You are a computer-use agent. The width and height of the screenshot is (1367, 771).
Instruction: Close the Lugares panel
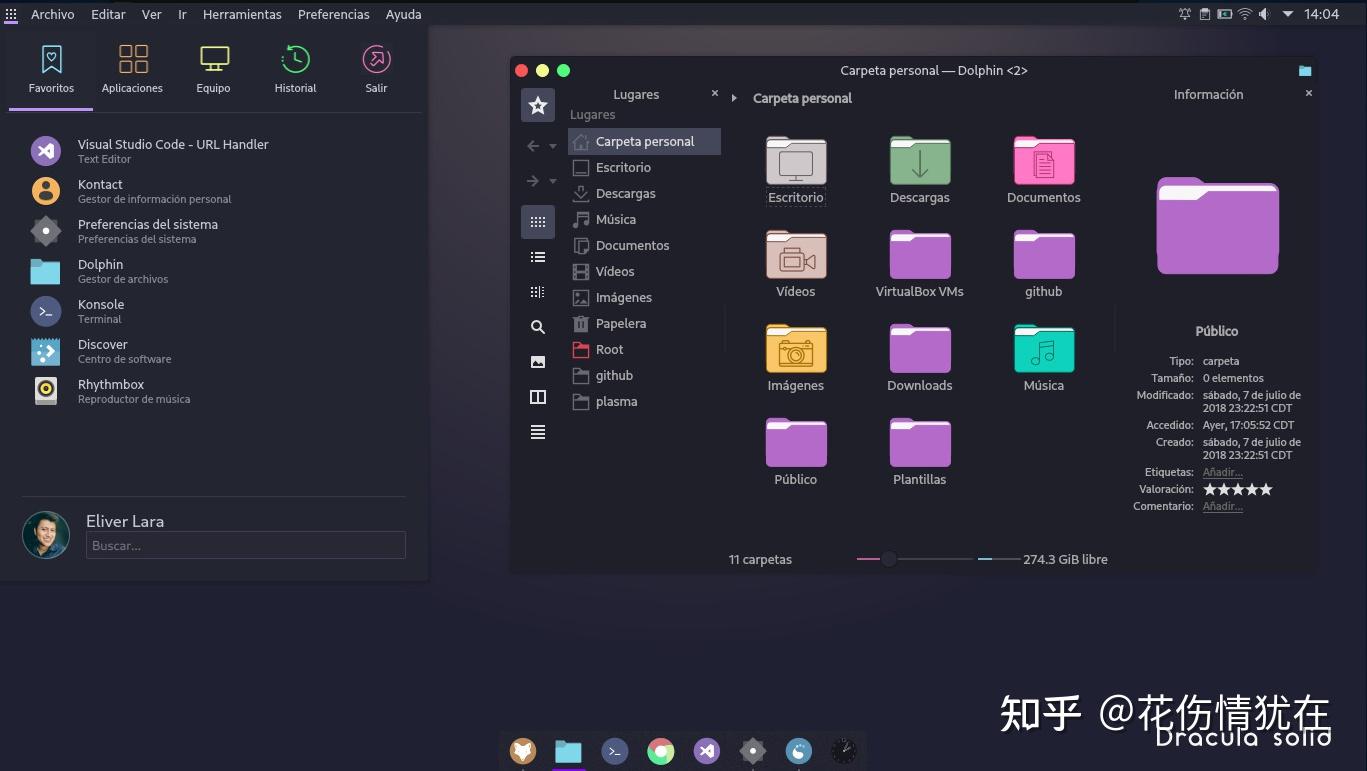[x=715, y=93]
